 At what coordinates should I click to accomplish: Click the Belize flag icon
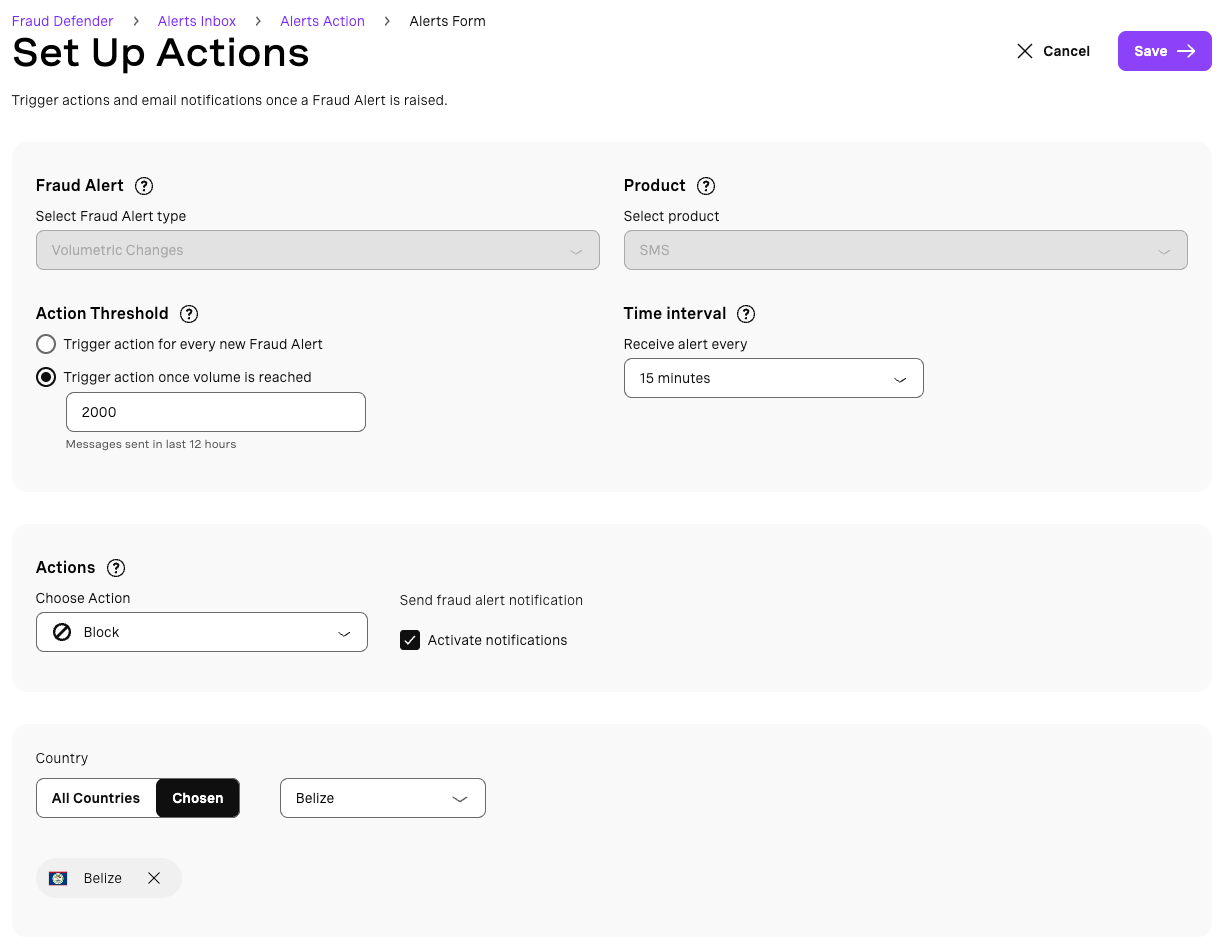[58, 878]
